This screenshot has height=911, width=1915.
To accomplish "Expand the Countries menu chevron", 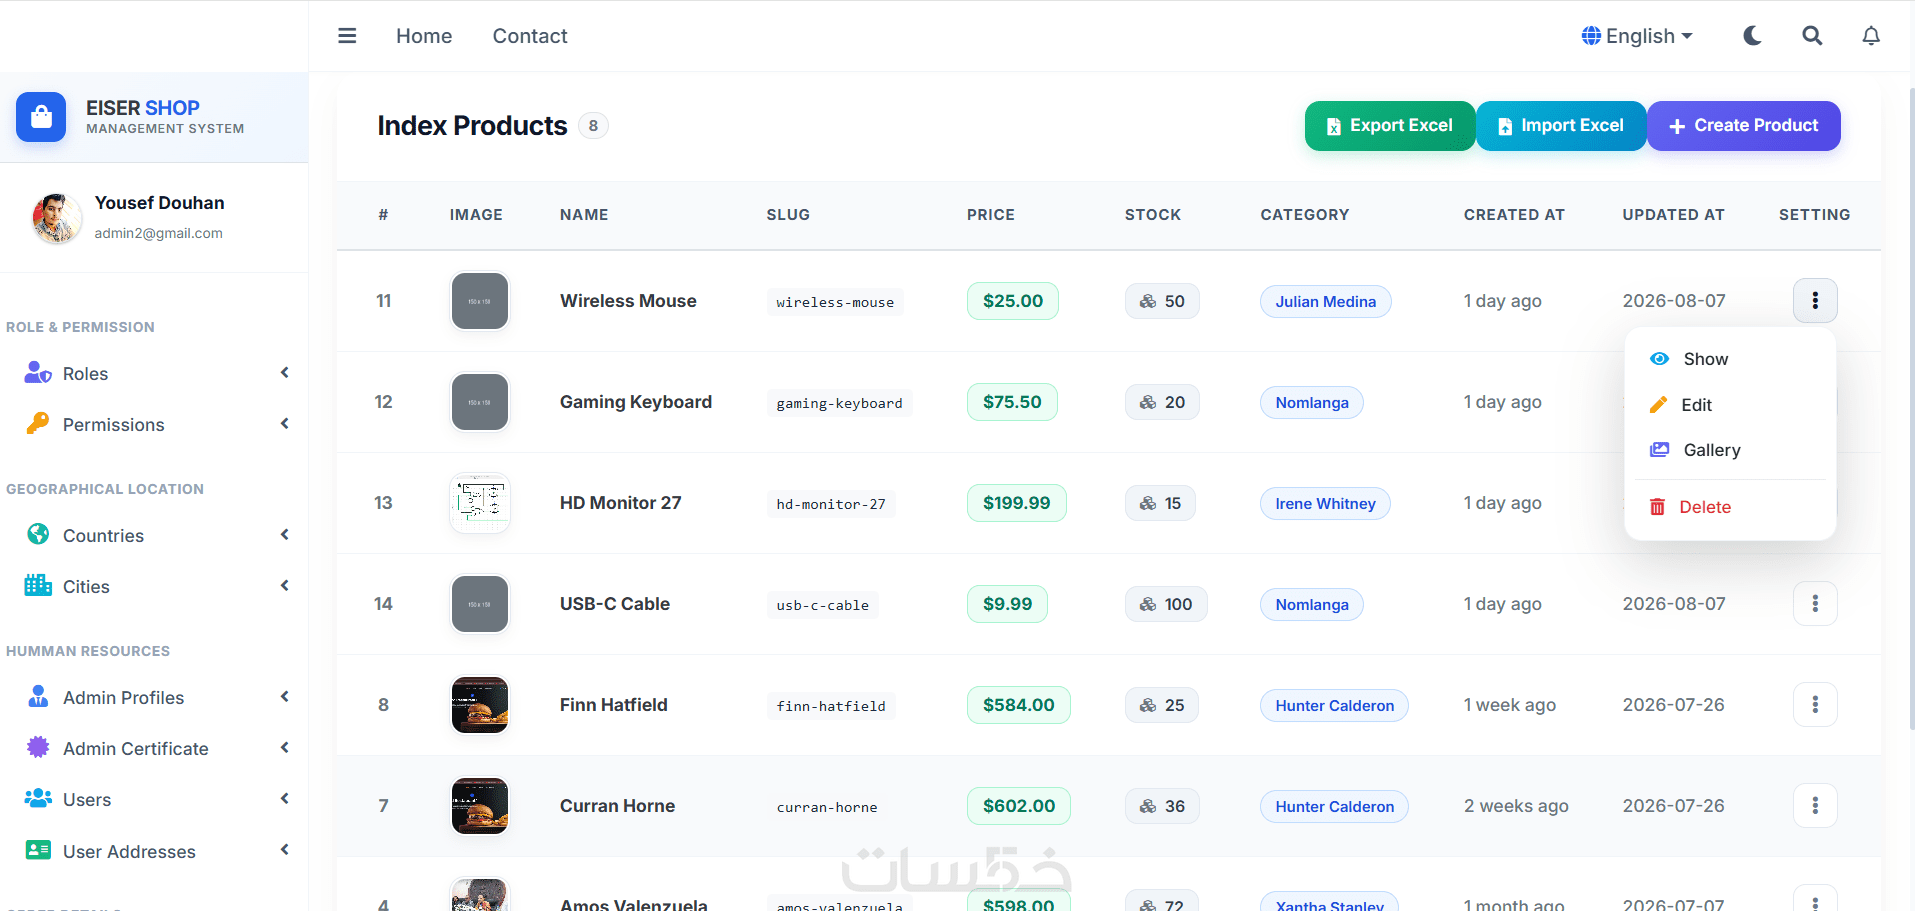I will (285, 535).
